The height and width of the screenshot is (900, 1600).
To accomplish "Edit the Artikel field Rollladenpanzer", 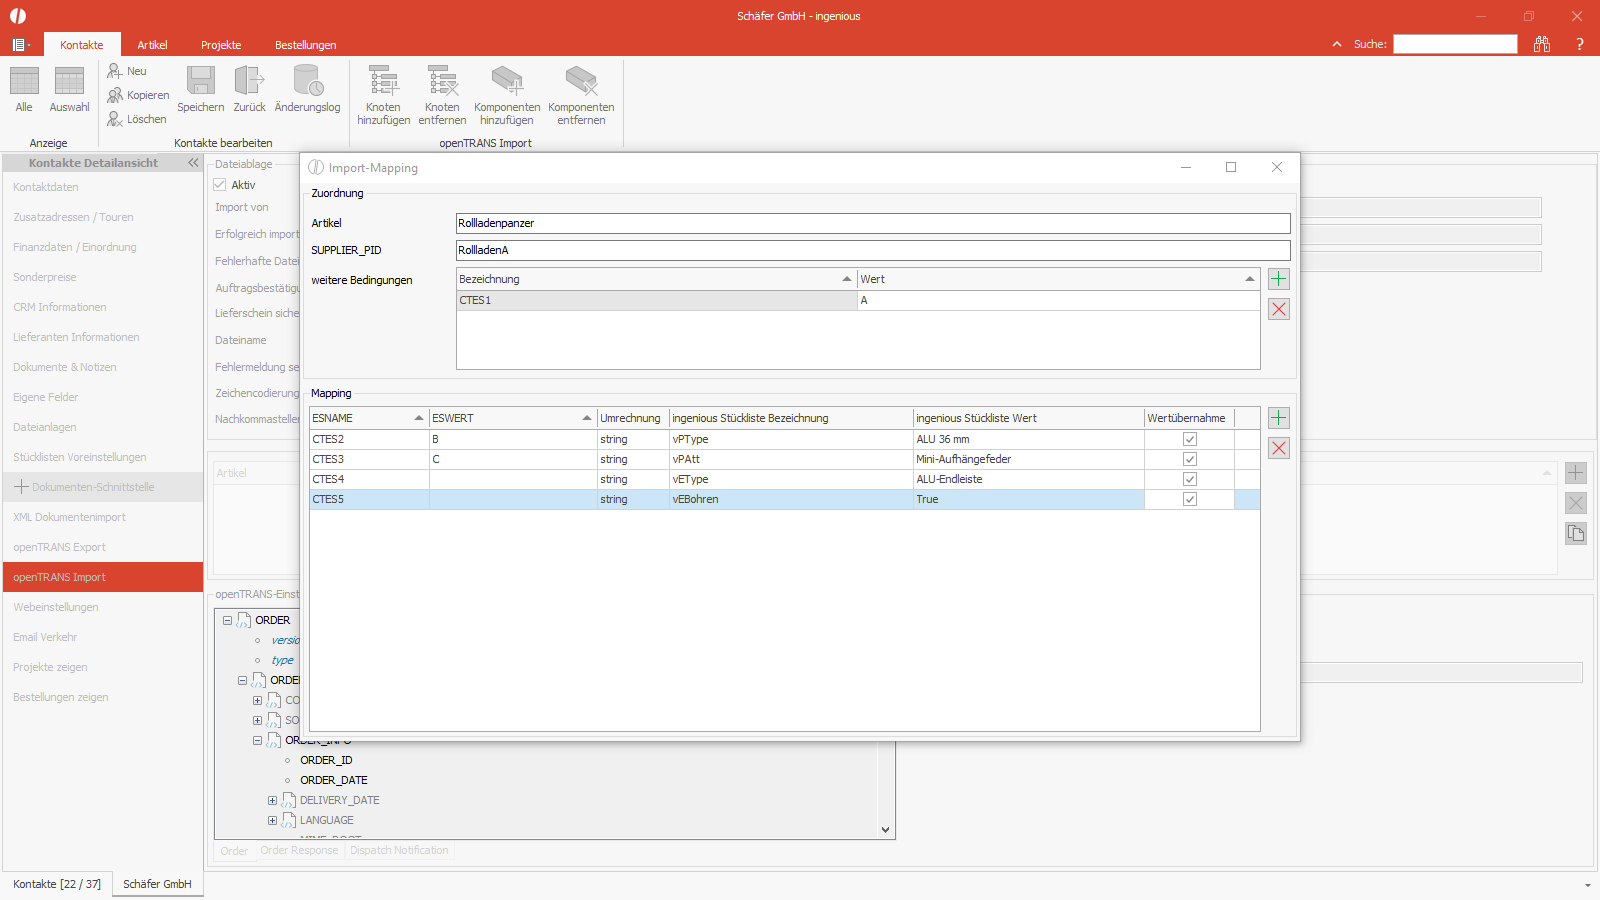I will point(873,223).
